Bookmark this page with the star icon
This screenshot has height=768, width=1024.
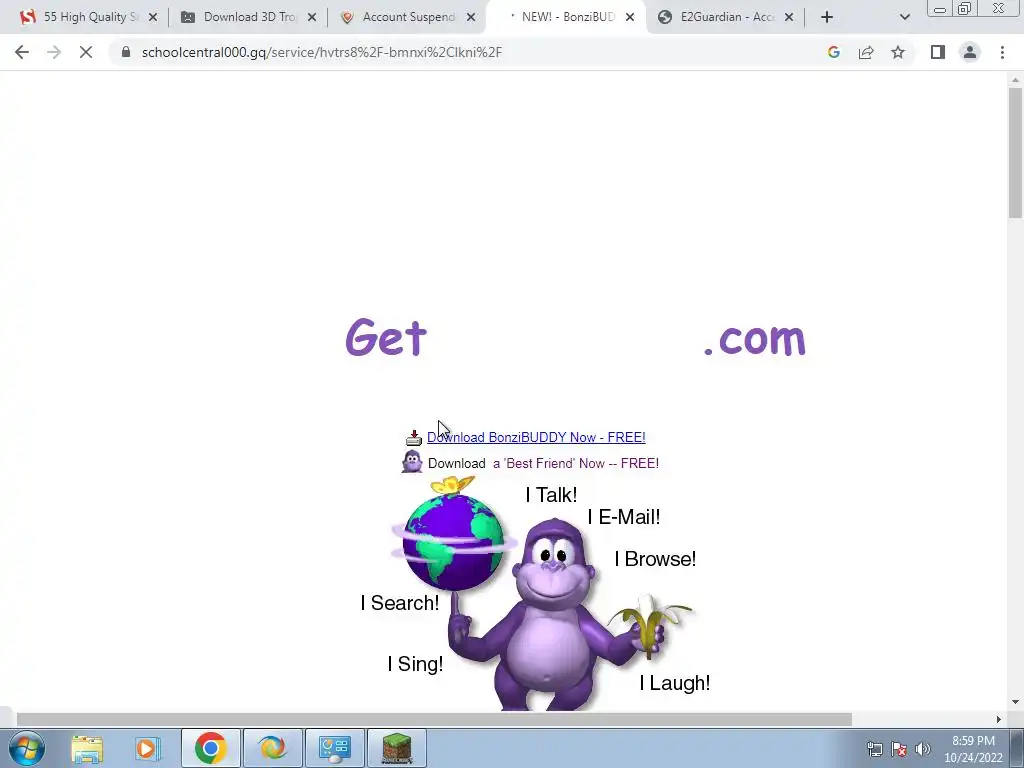point(898,52)
